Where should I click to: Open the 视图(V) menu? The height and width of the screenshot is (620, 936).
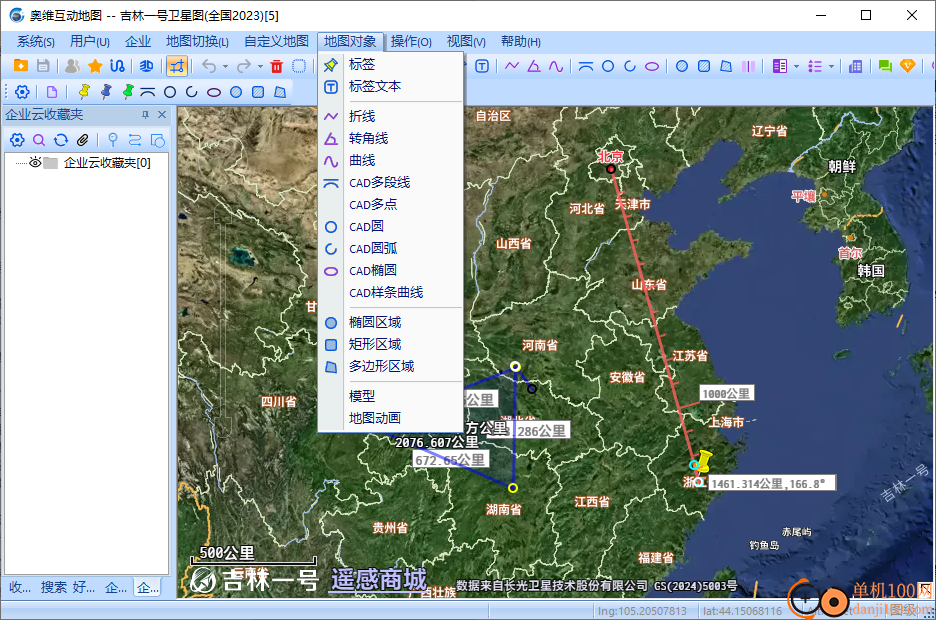pos(466,42)
